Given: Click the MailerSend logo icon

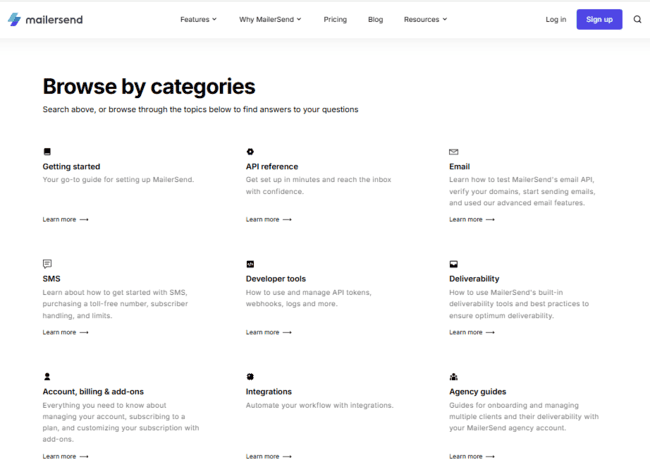Looking at the screenshot, I should click(x=14, y=19).
